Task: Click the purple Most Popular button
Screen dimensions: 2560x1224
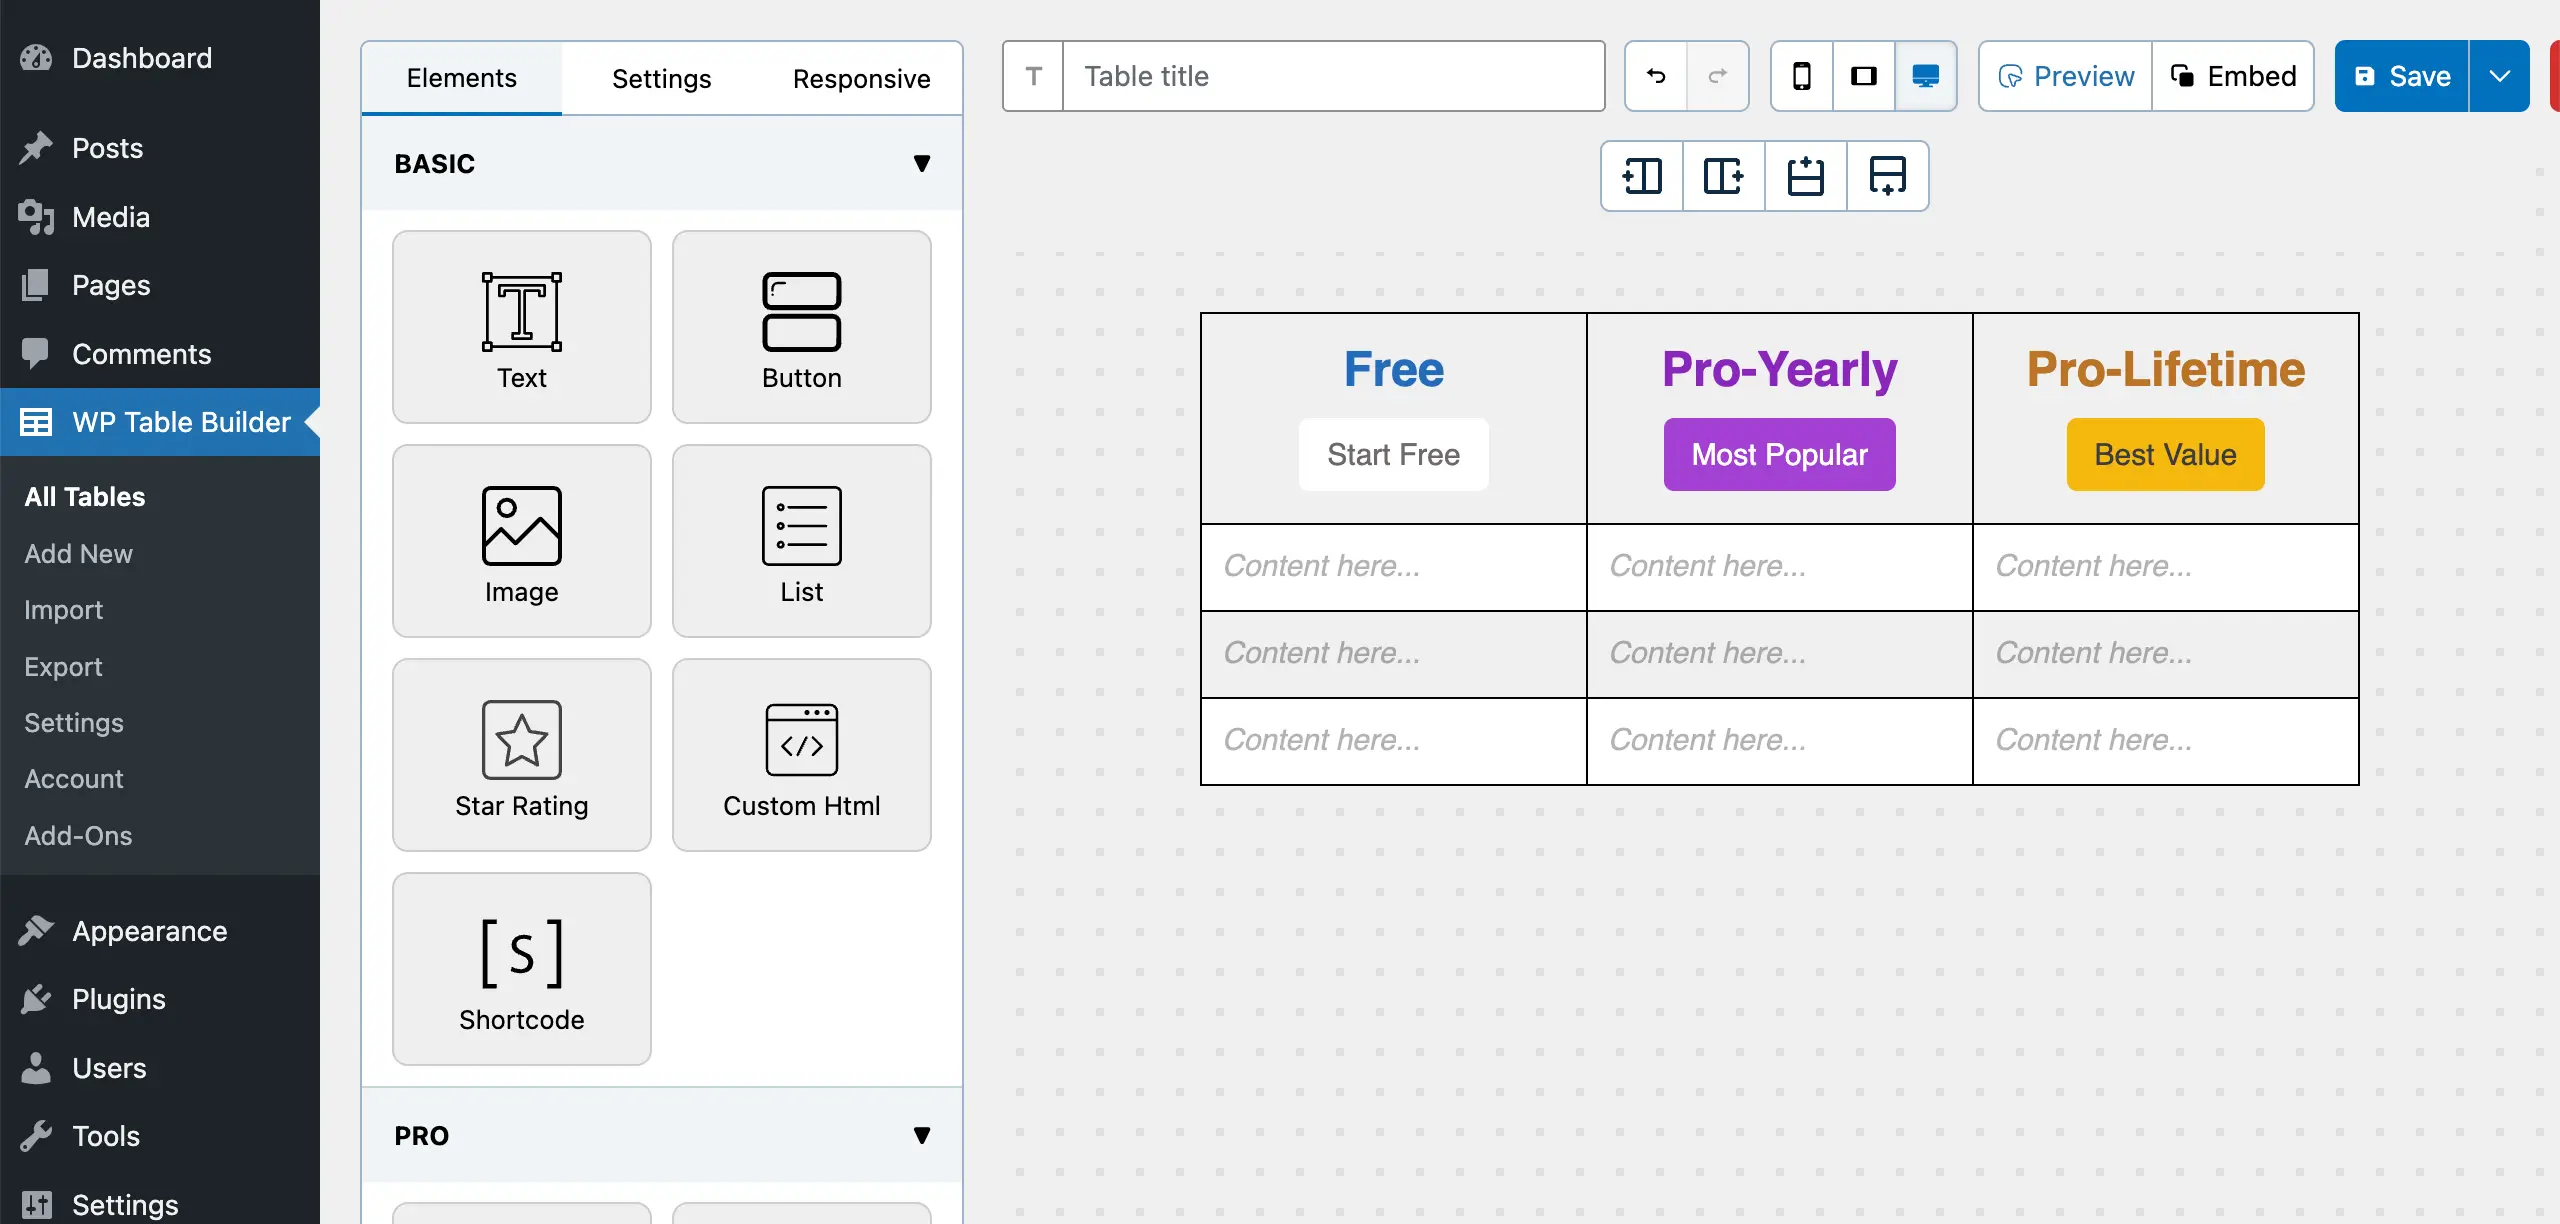Action: coord(1779,454)
